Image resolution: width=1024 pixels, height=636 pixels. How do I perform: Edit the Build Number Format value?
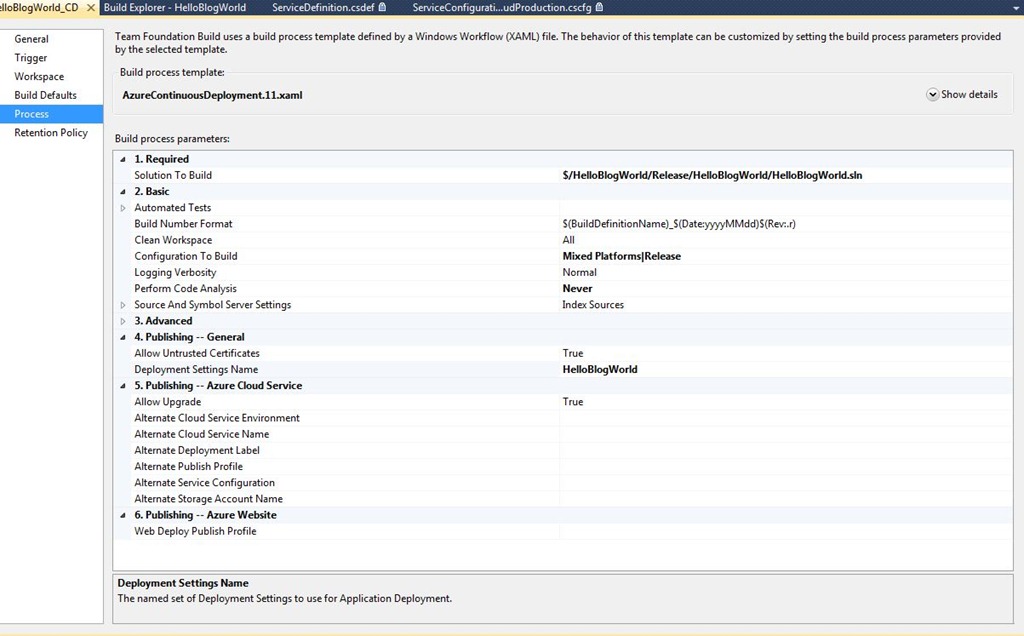click(679, 223)
